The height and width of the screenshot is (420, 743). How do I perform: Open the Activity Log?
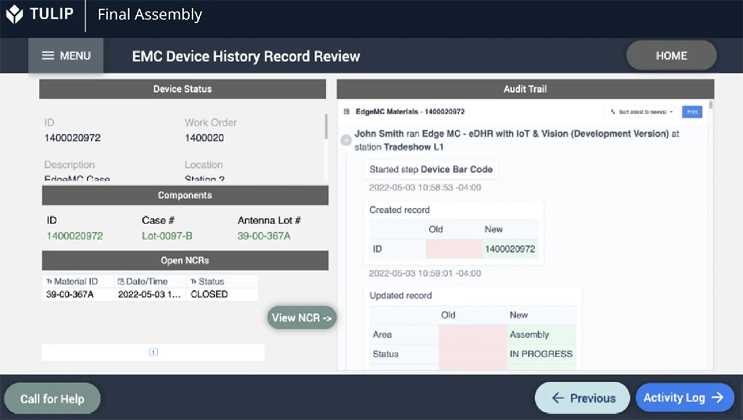coord(683,398)
